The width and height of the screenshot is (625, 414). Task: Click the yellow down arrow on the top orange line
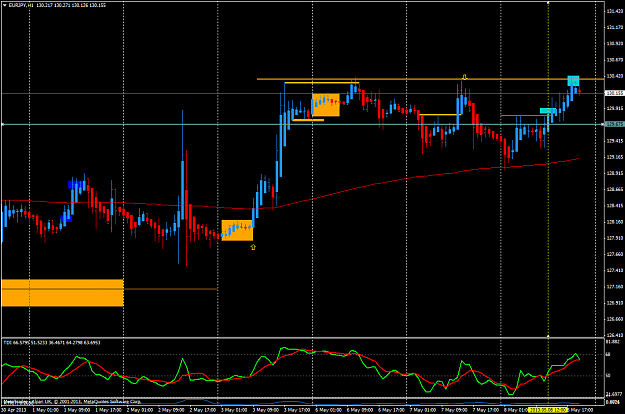[464, 77]
